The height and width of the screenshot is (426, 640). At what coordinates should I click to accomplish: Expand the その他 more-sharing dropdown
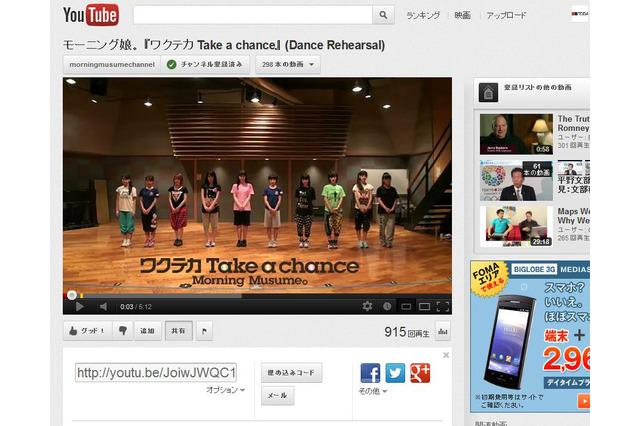(x=373, y=391)
